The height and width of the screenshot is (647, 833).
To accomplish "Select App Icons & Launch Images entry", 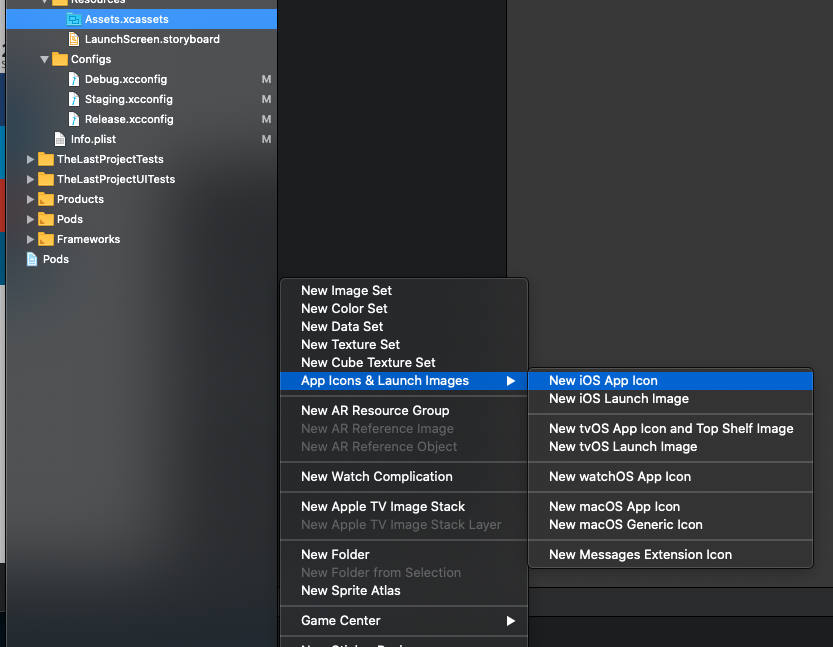I will [404, 381].
